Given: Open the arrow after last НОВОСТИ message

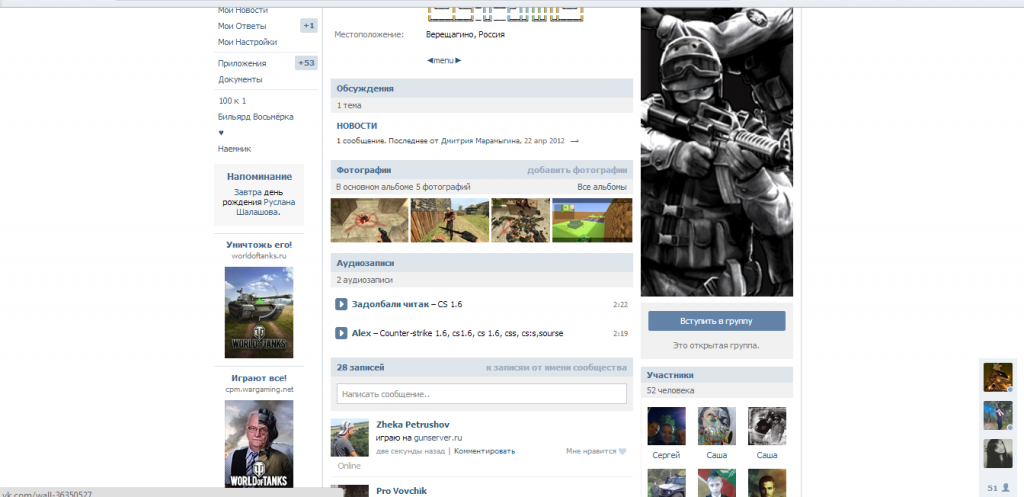Looking at the screenshot, I should click(575, 141).
